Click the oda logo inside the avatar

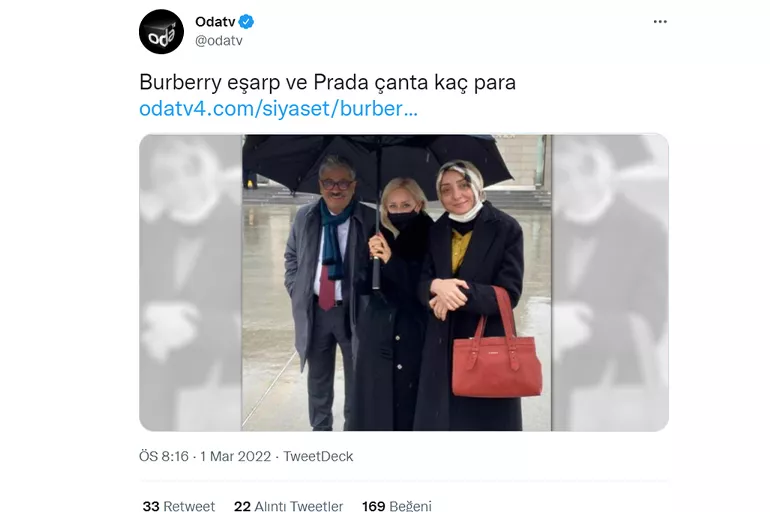pos(161,33)
